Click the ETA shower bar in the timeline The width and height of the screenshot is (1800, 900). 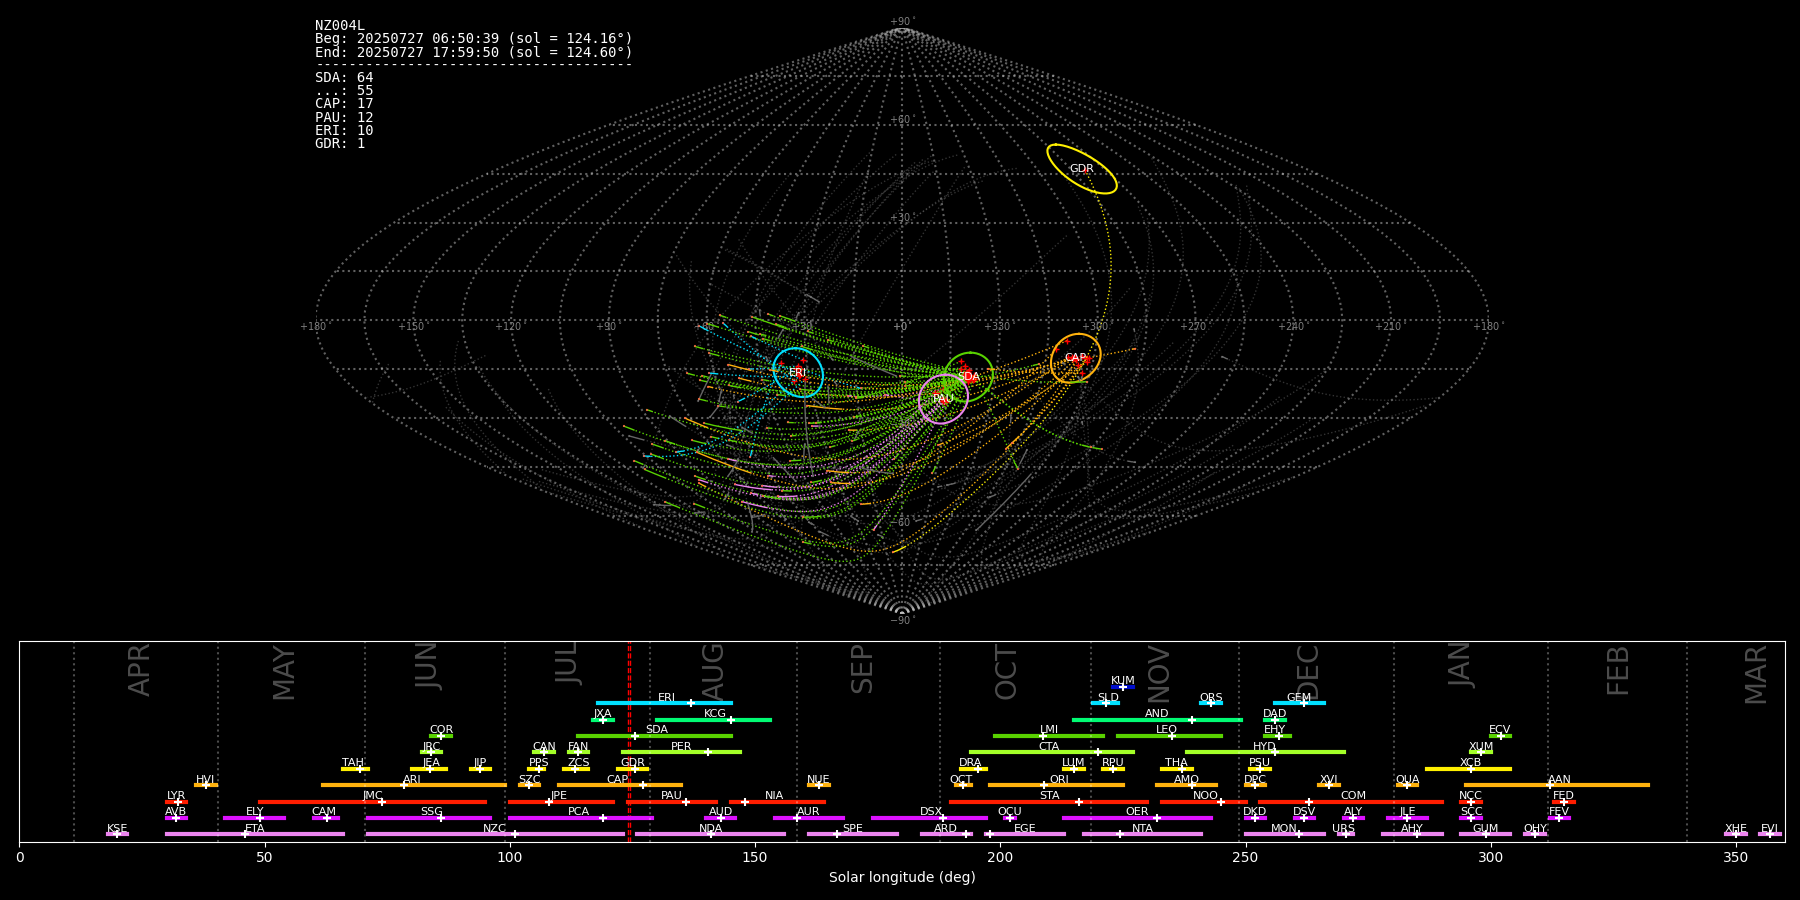click(x=255, y=834)
